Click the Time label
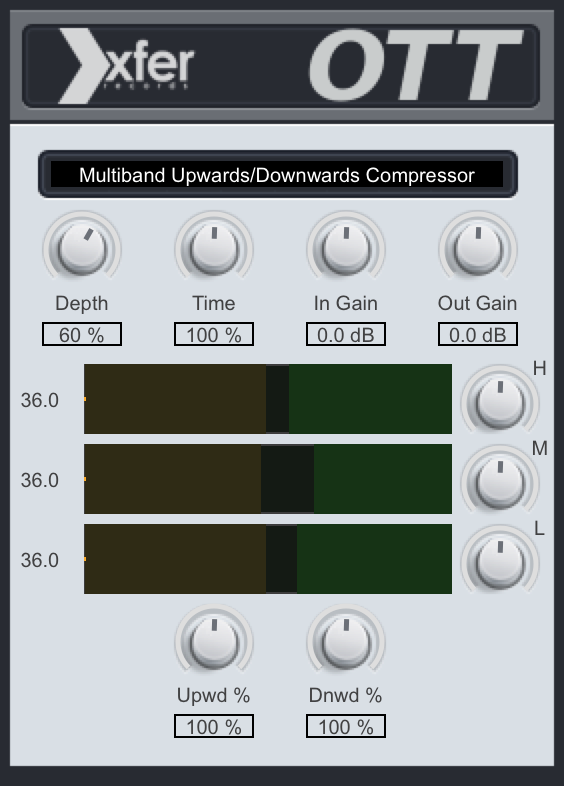Image resolution: width=564 pixels, height=786 pixels. (214, 303)
